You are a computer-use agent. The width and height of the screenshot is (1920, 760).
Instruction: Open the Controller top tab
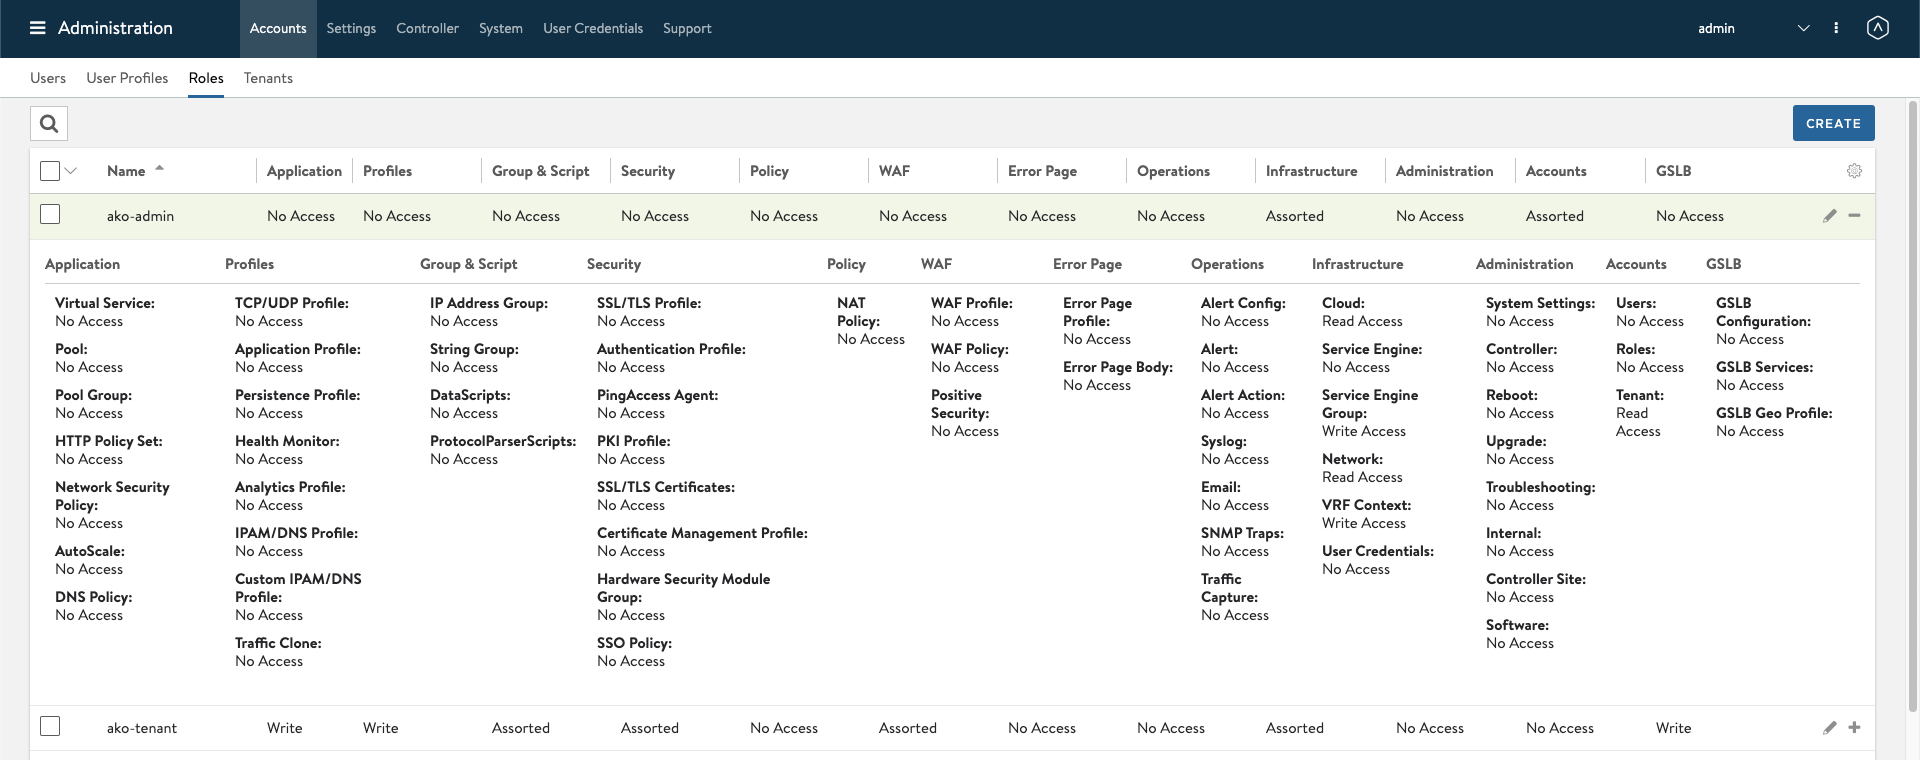click(x=427, y=28)
